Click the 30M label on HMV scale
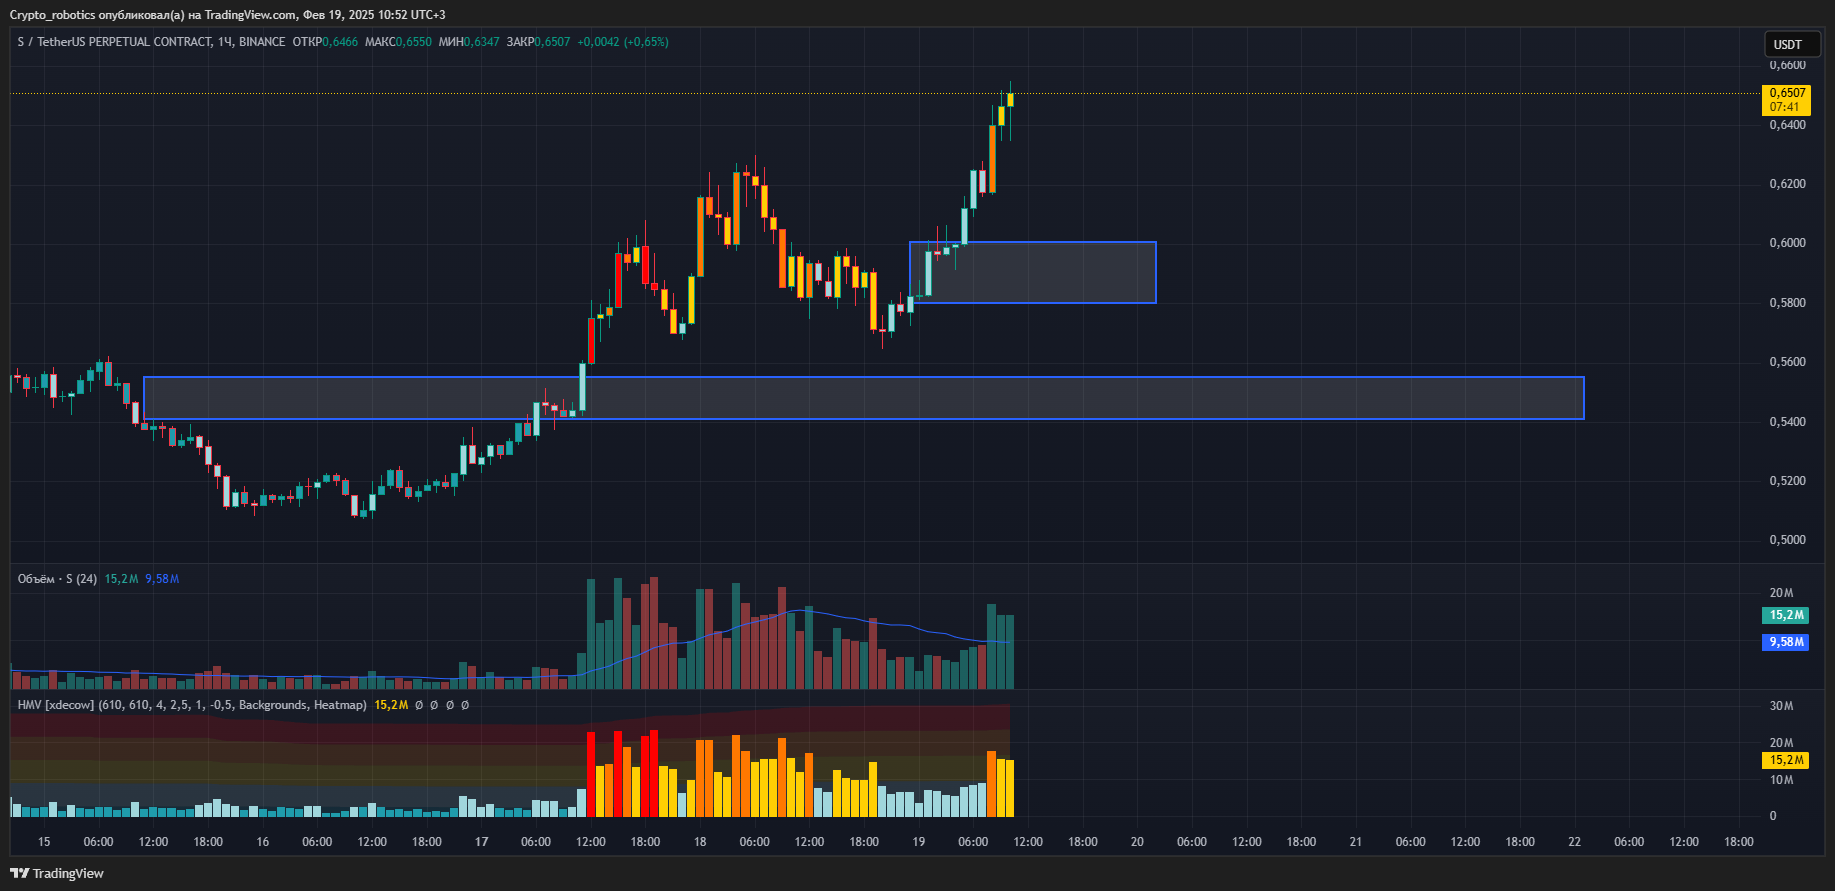 1781,706
